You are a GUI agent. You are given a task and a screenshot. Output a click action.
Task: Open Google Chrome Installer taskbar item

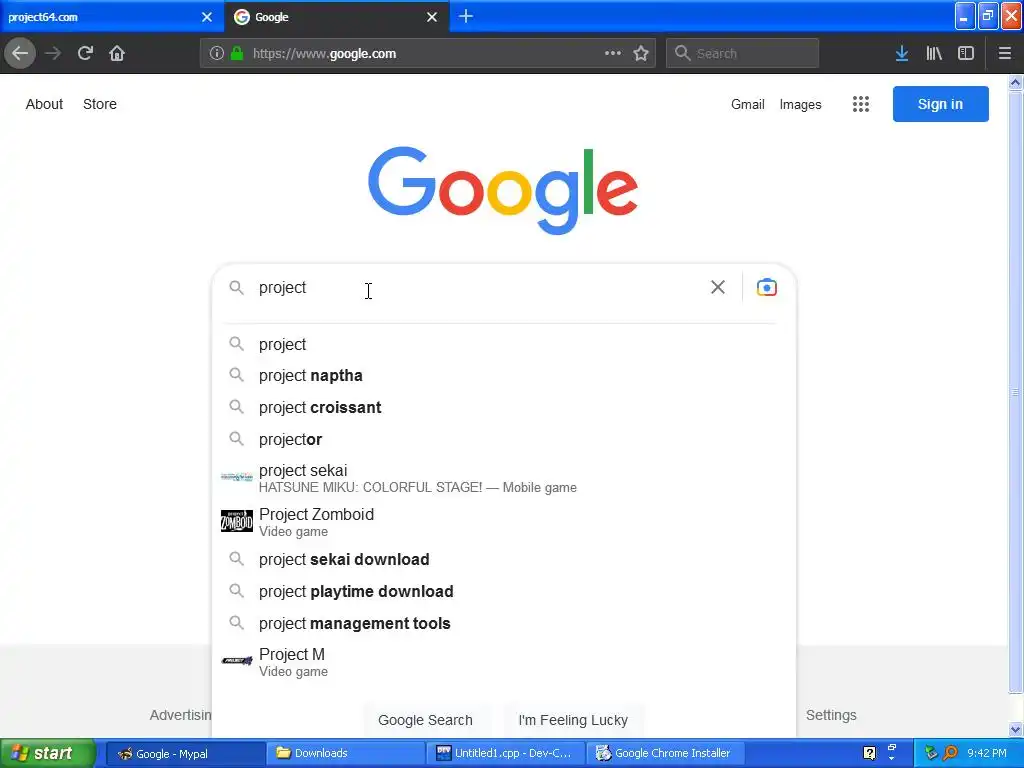click(665, 753)
